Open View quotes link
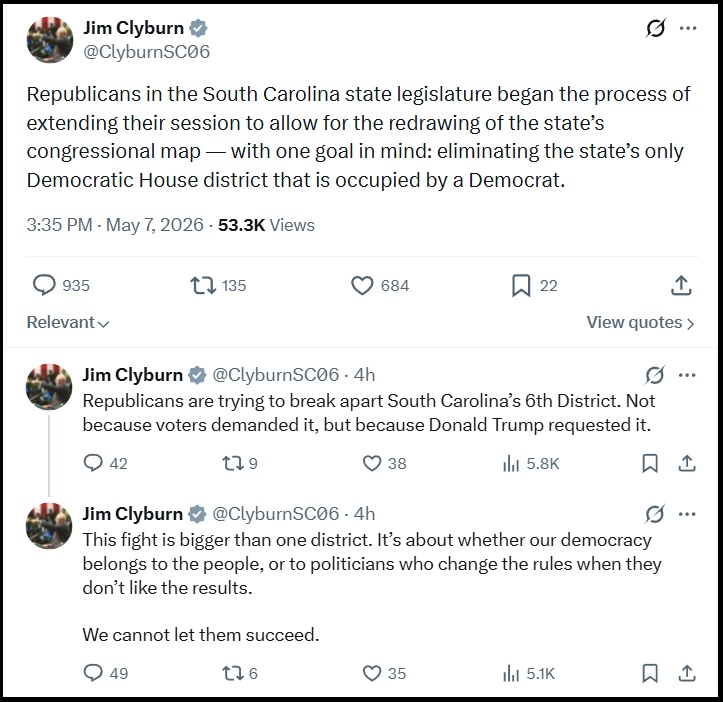The width and height of the screenshot is (723, 702). click(640, 322)
